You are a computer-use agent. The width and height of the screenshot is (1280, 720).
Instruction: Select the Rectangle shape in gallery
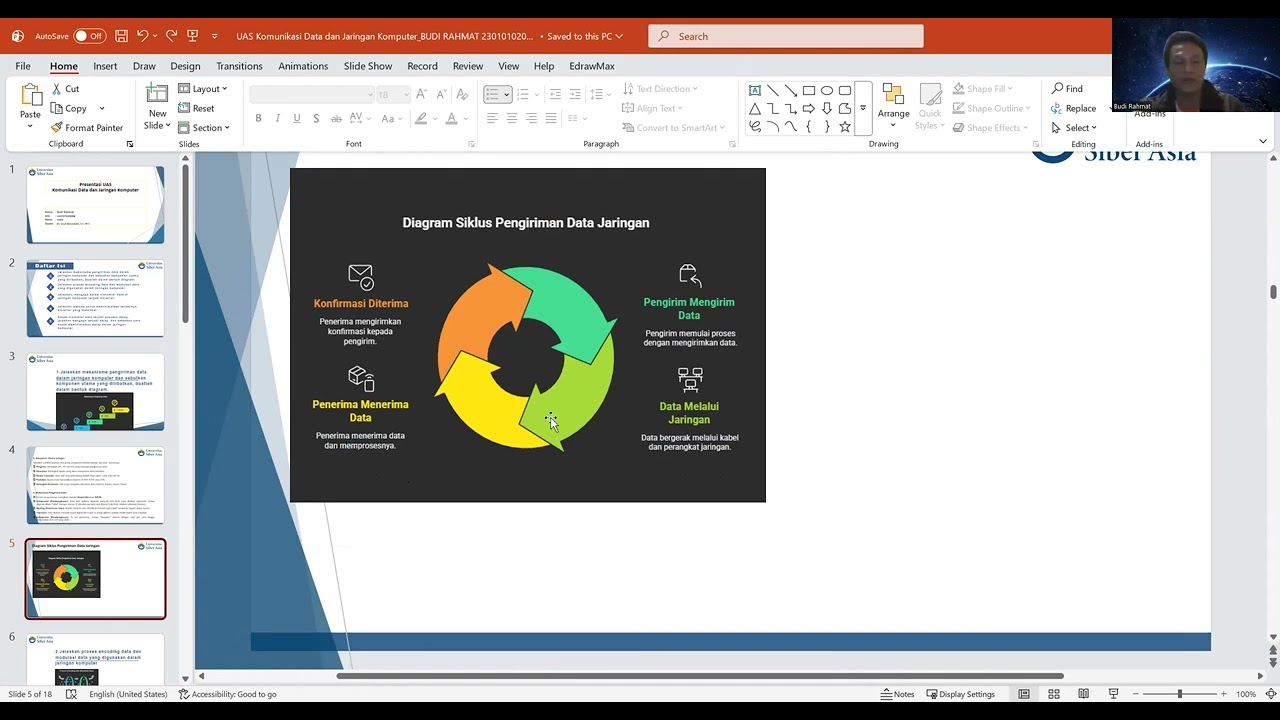pos(809,90)
